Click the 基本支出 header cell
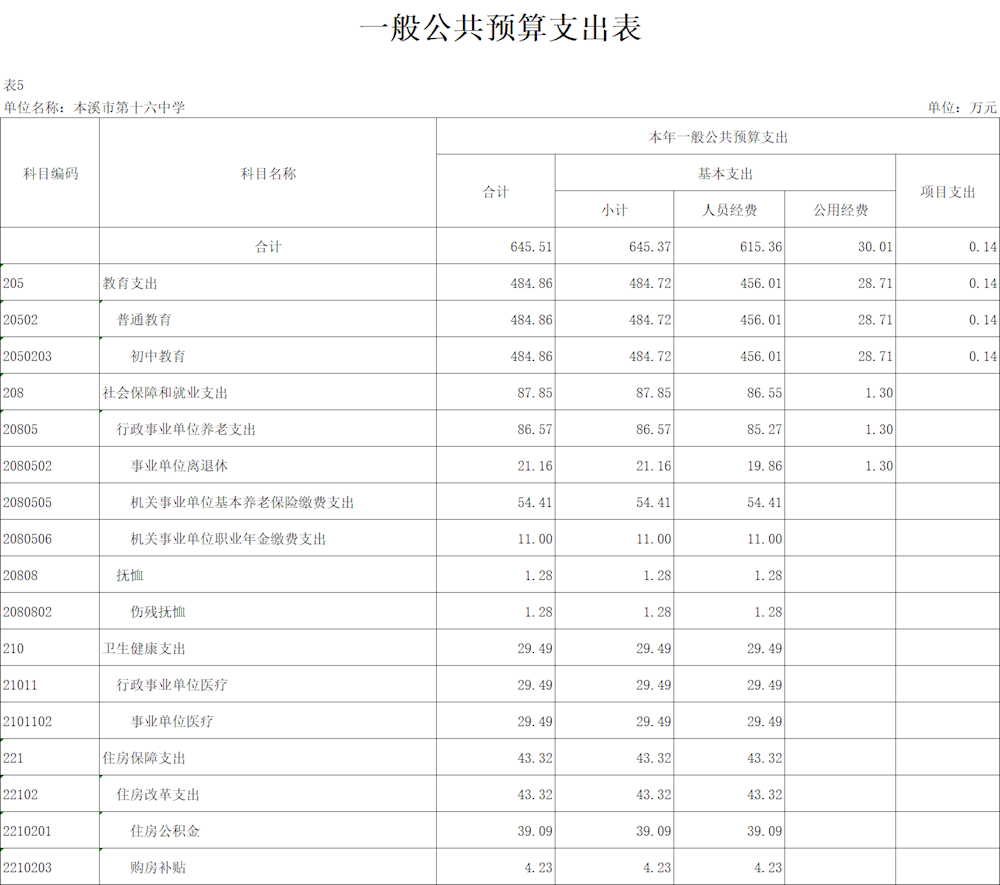This screenshot has width=1000, height=885. (x=725, y=173)
